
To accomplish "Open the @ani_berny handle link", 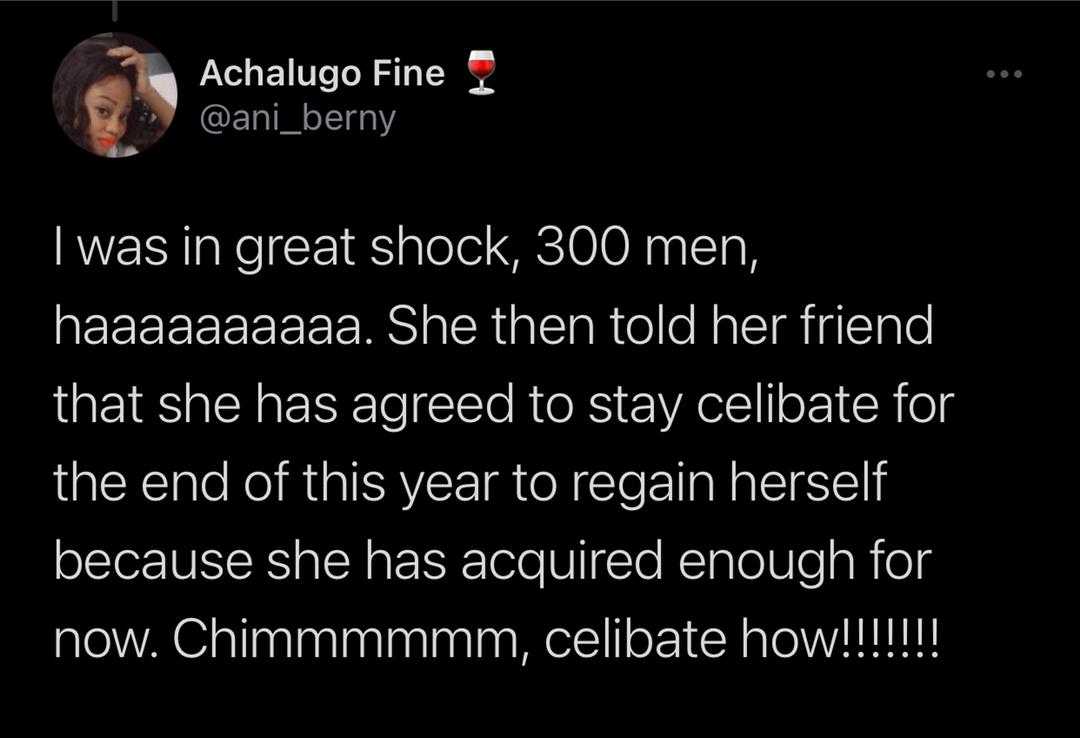I will (298, 118).
